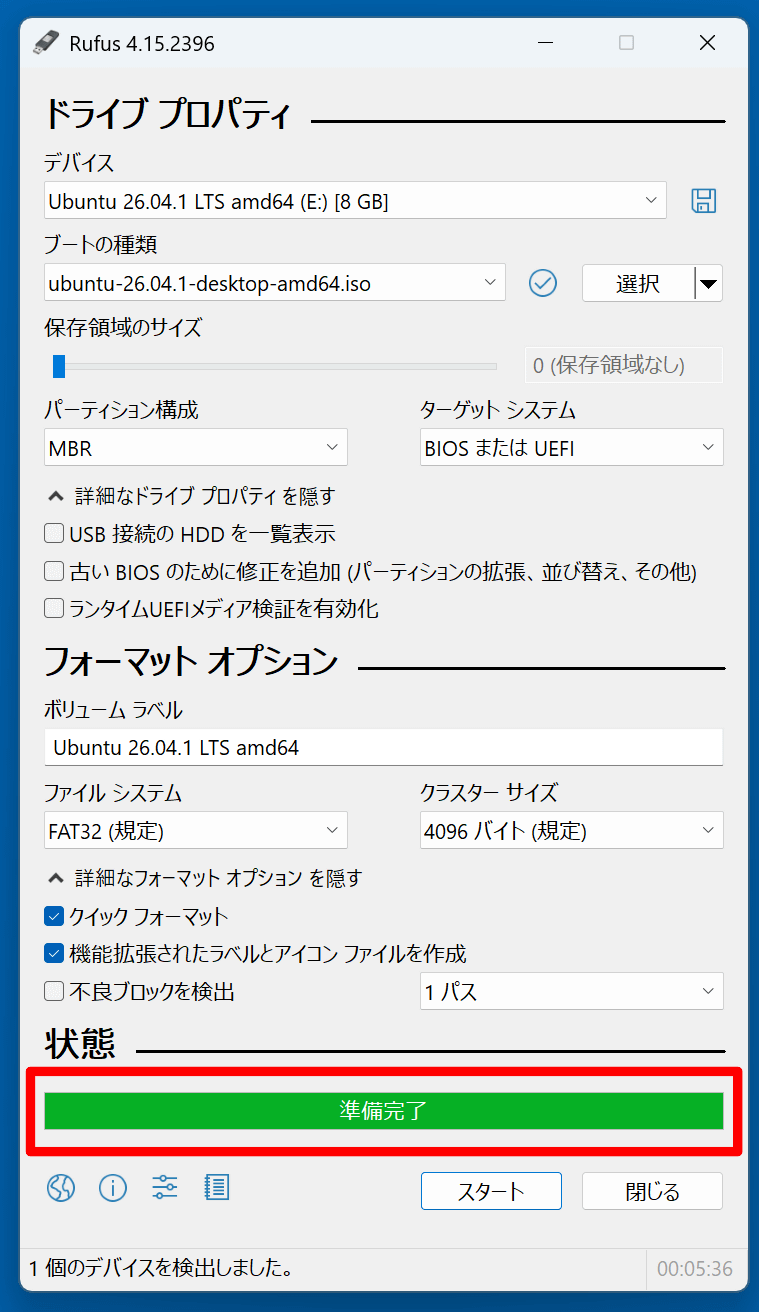Show the log viewer icon

(216, 1188)
